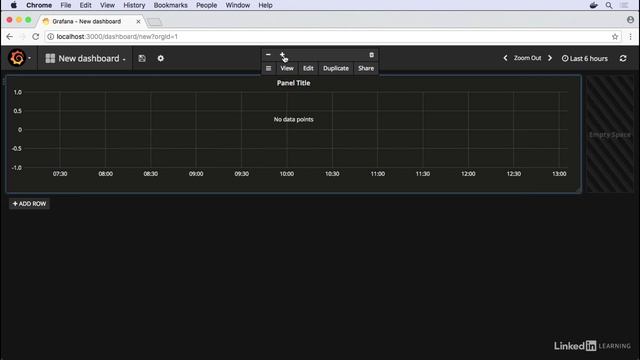640x360 pixels.
Task: Open the Help menu
Action: (x=265, y=5)
